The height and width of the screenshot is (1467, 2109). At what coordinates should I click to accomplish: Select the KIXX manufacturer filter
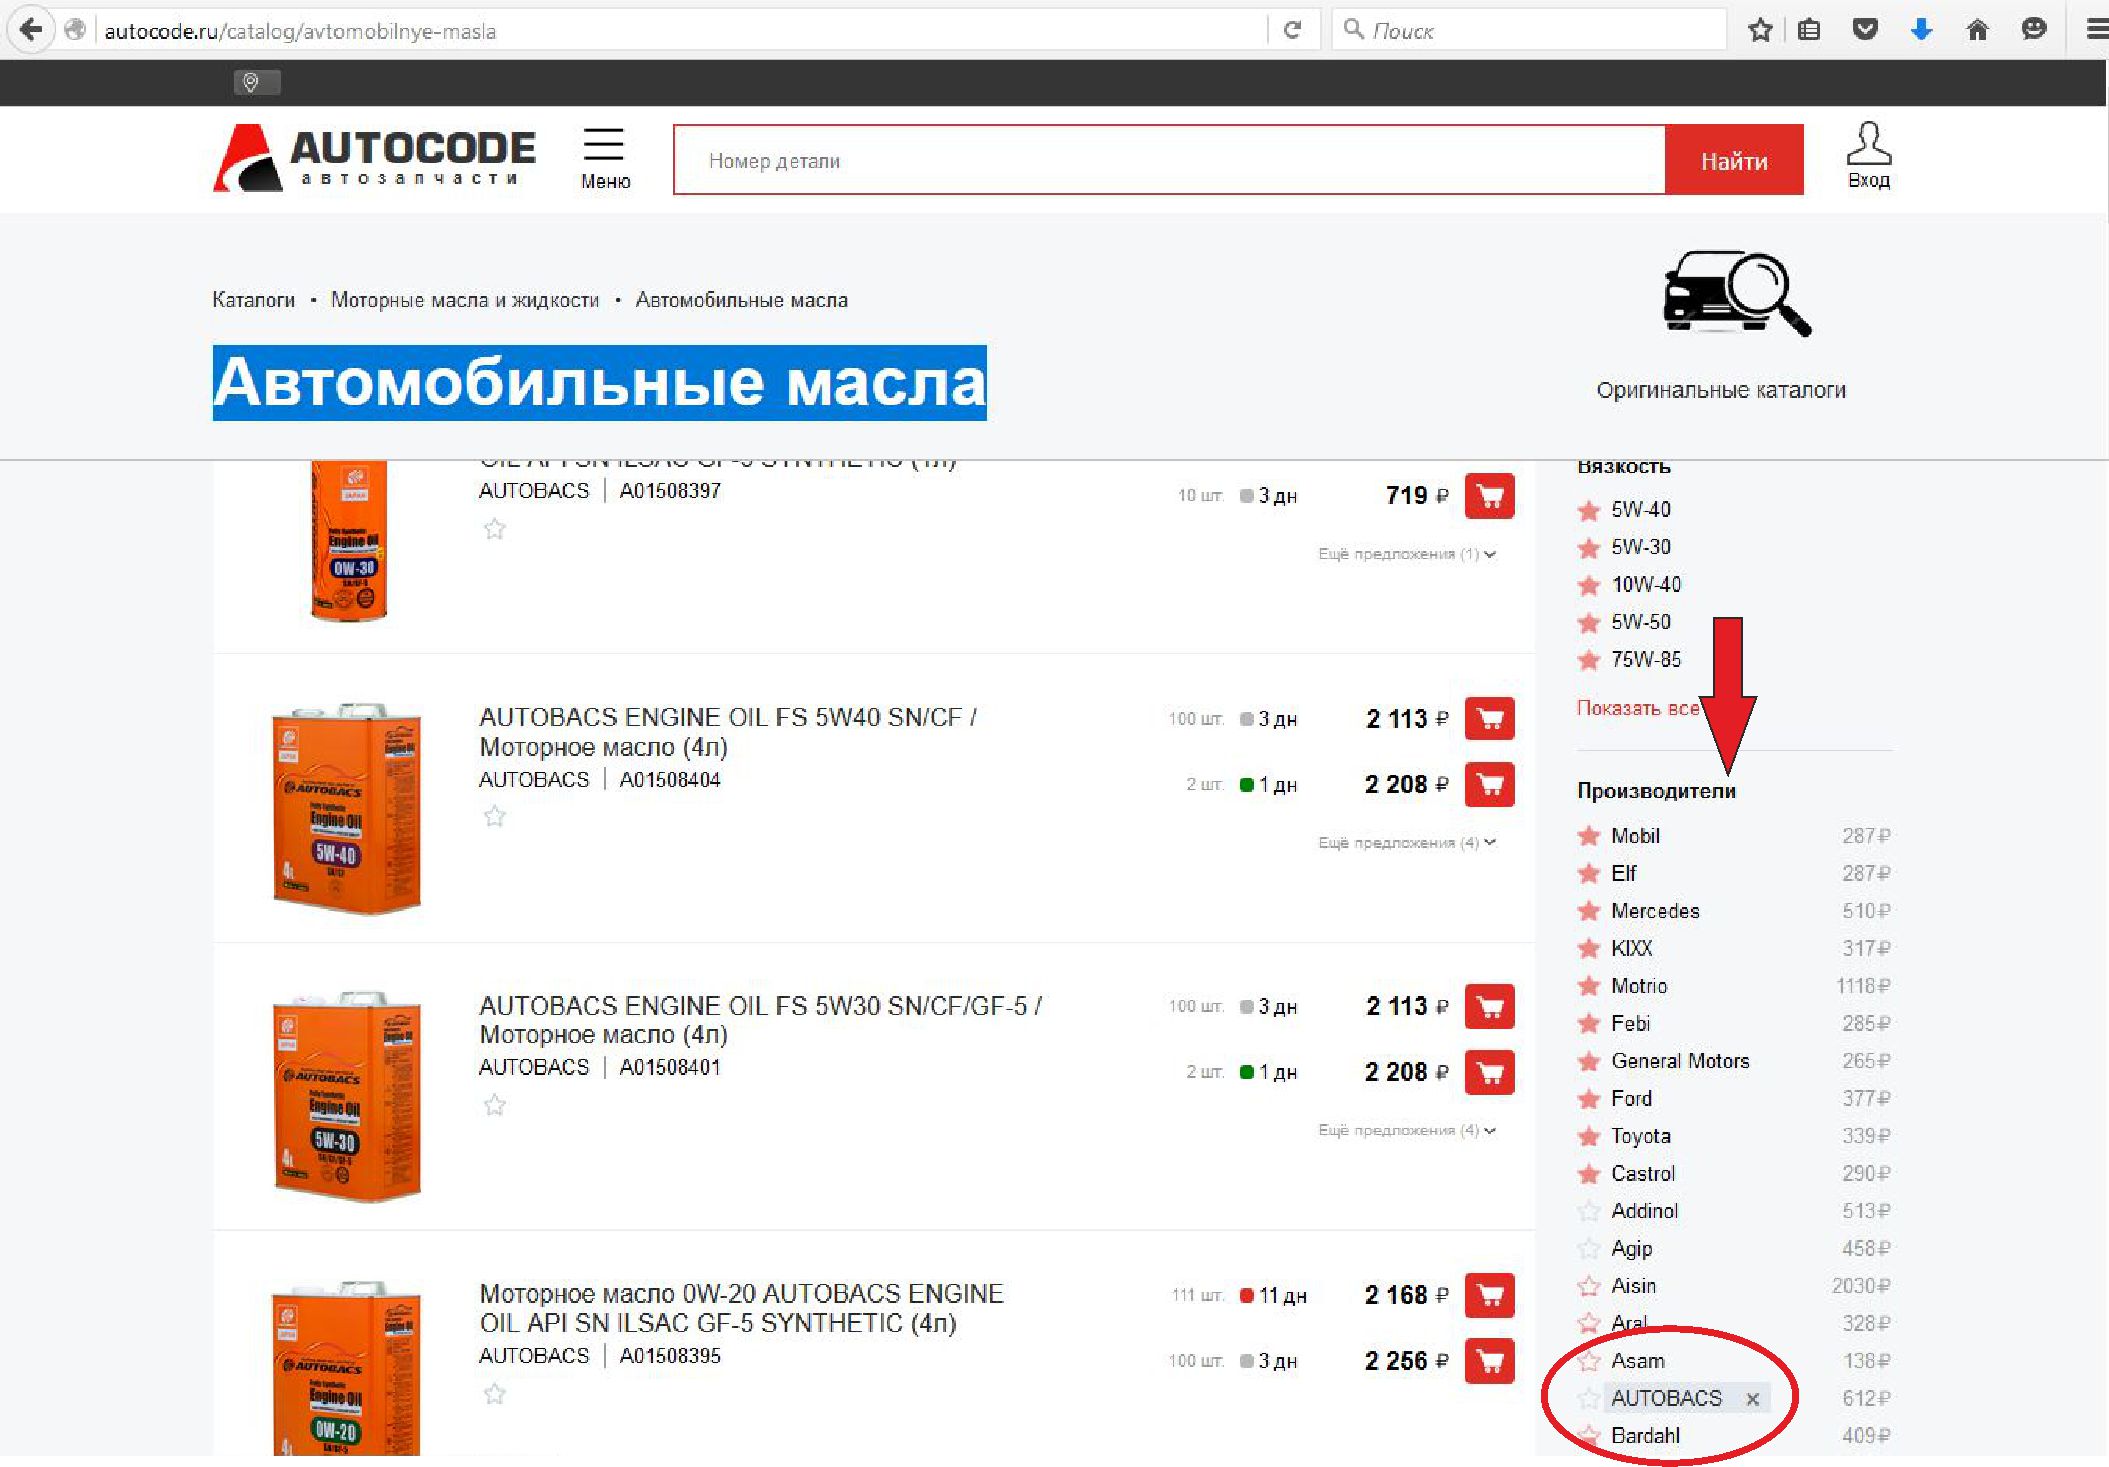(x=1631, y=948)
